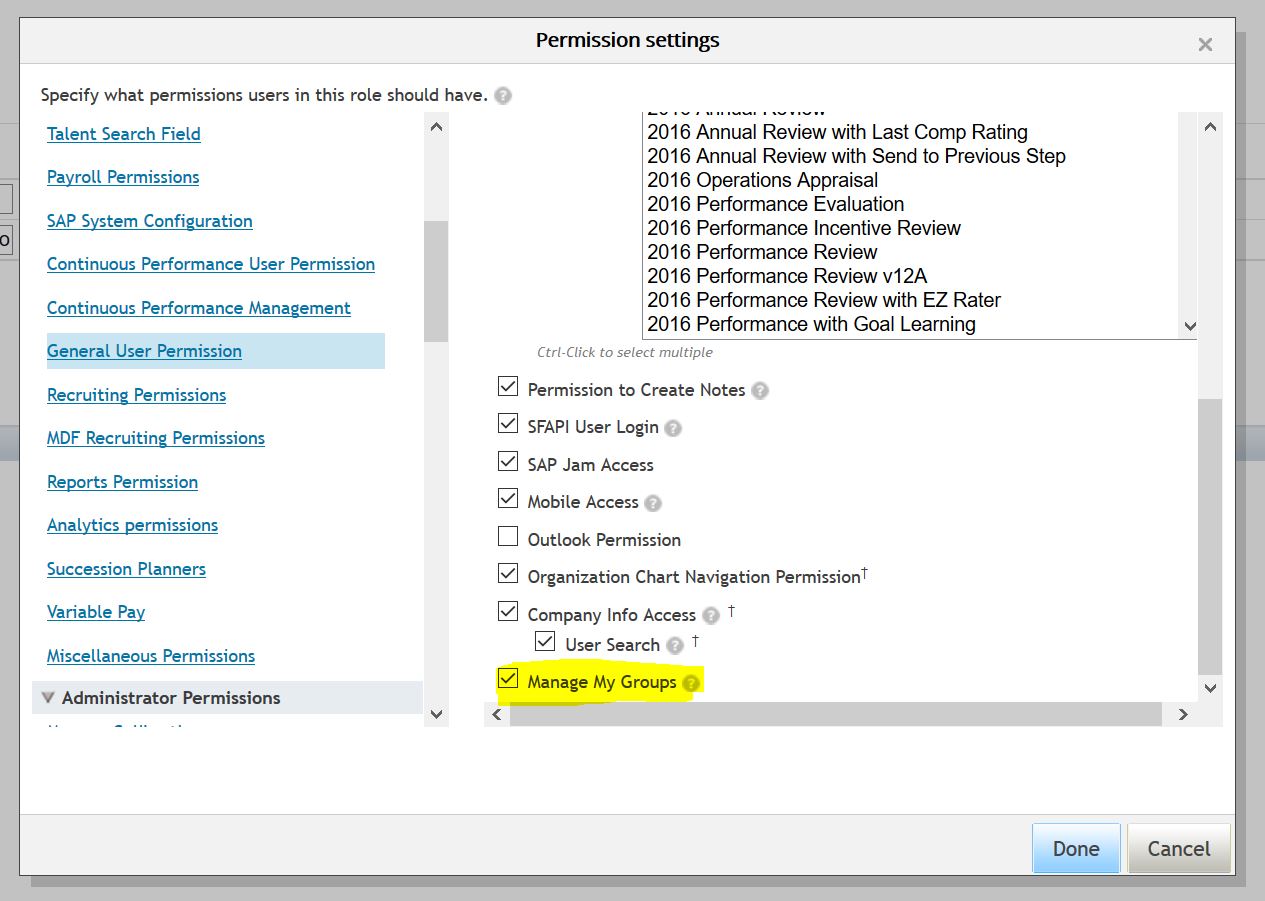Disable SAP Jam Access checkbox
1265x901 pixels.
[x=508, y=462]
